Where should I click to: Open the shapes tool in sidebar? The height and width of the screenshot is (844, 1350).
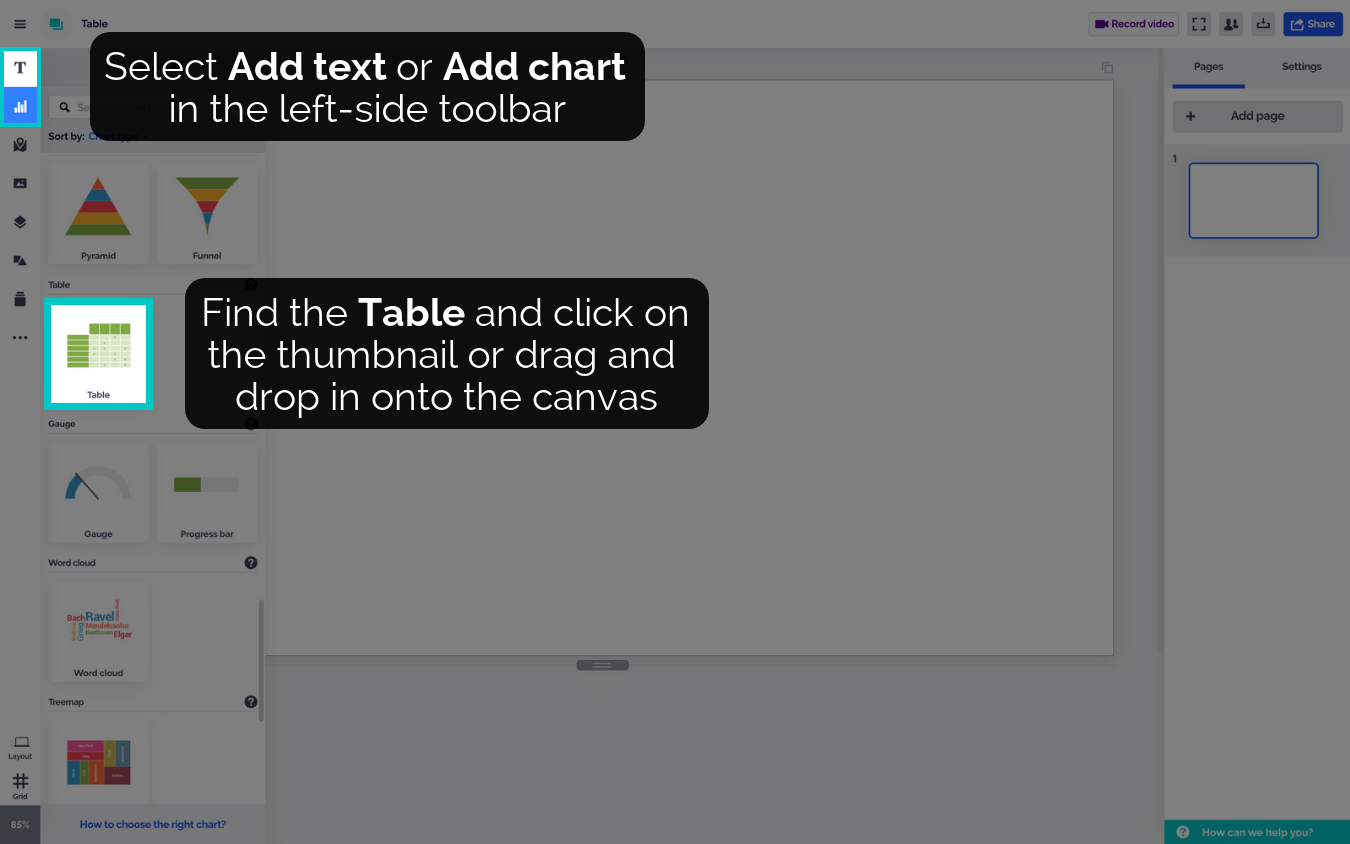coord(20,260)
